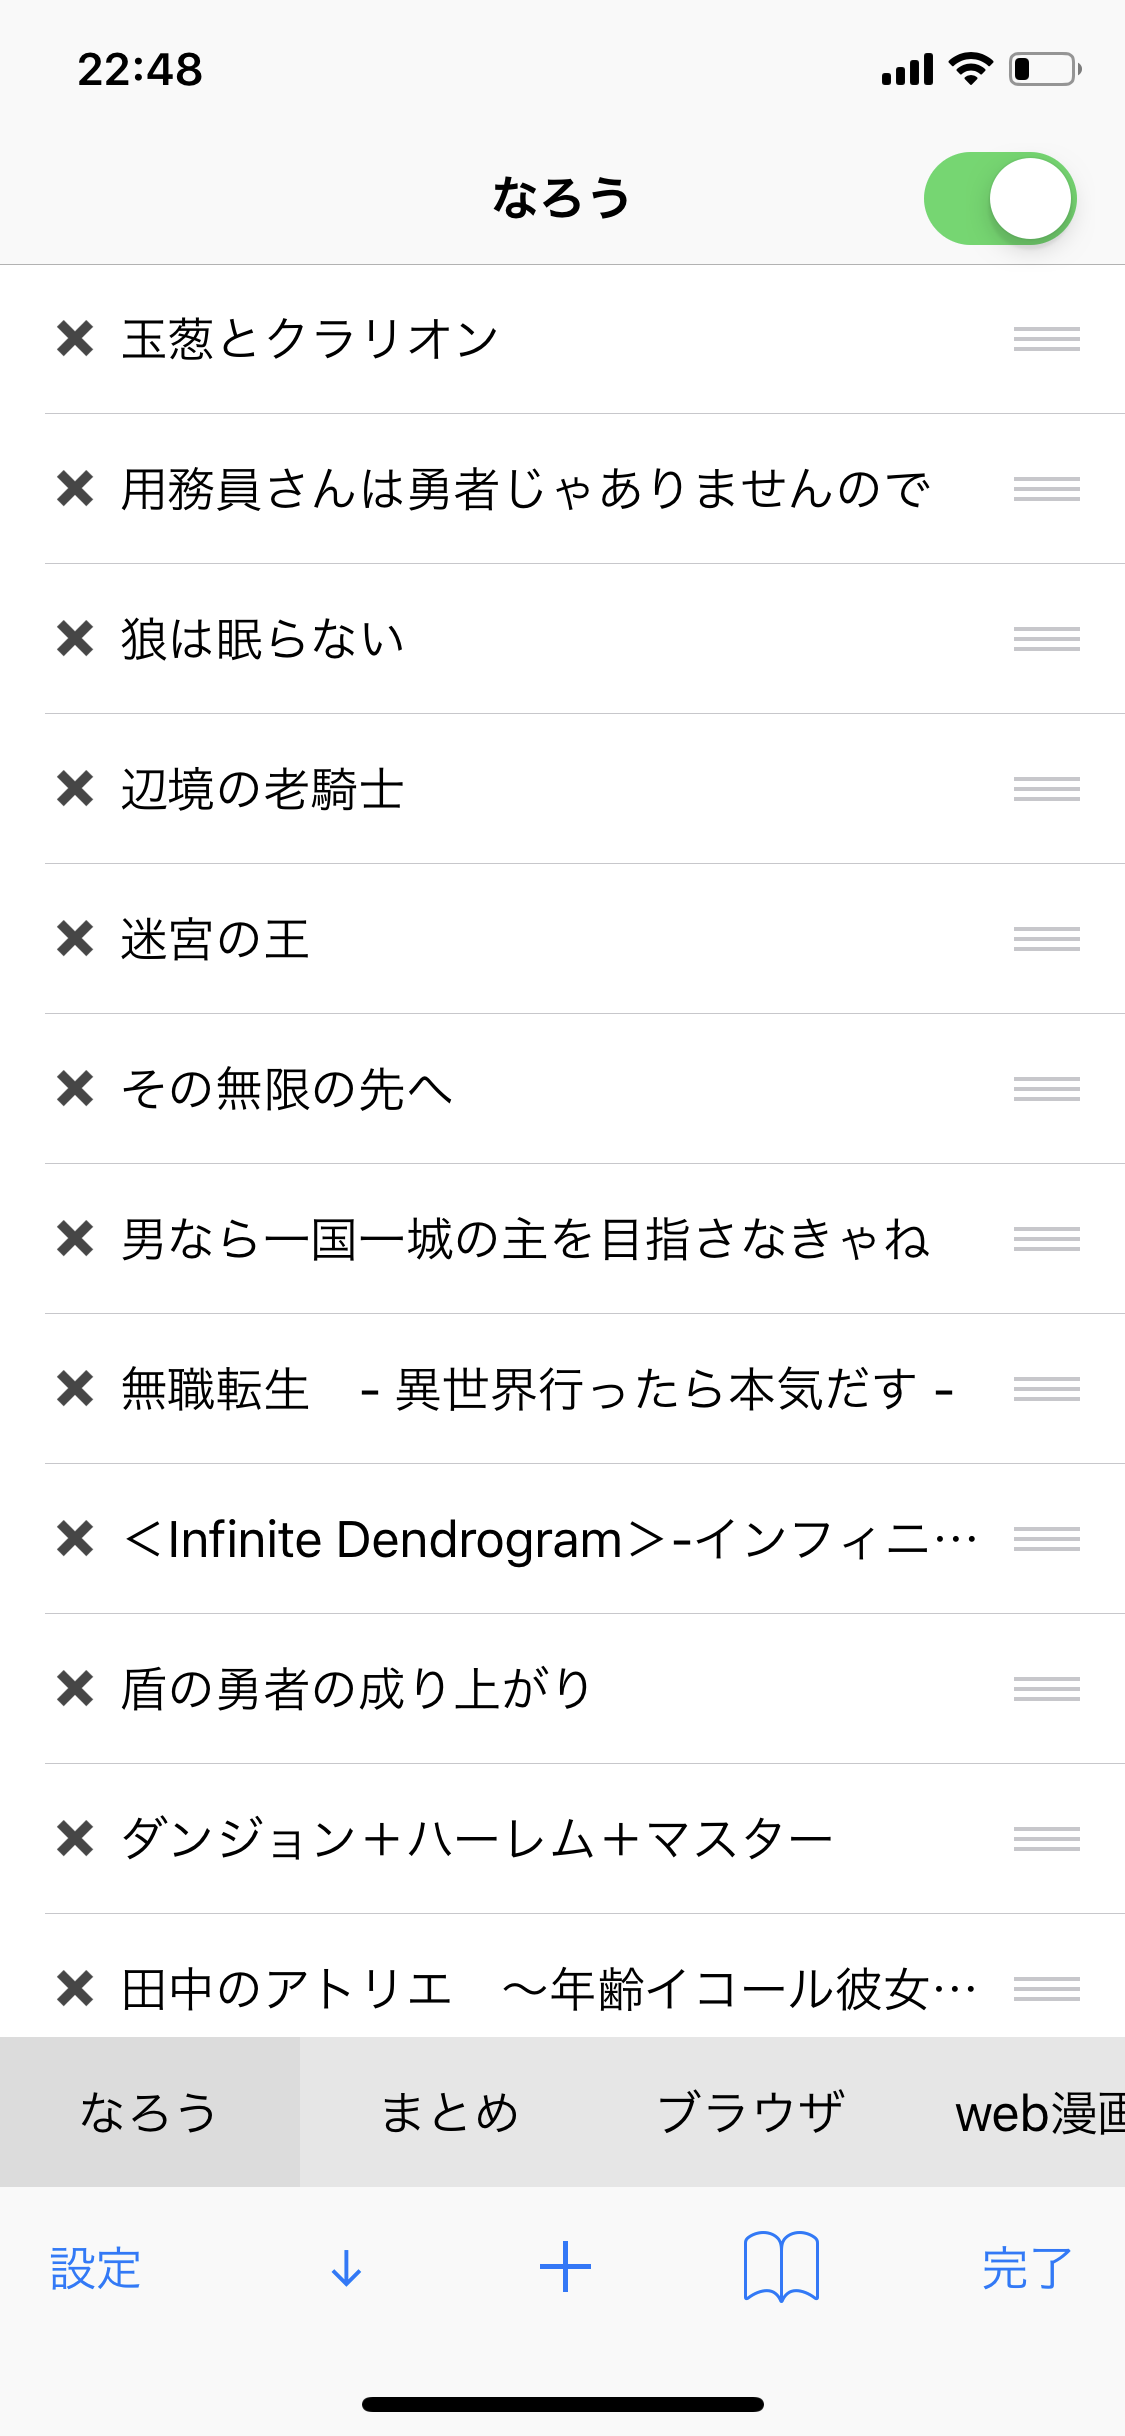
Task: Select the なろう tab in bottom bar
Action: 149,2113
